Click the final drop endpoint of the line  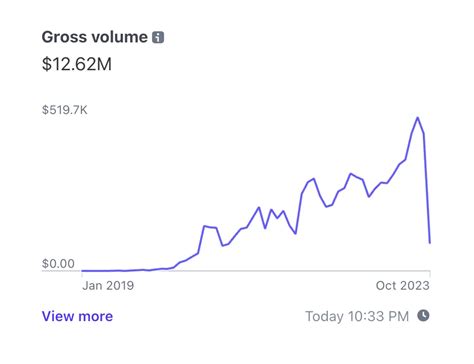point(430,243)
